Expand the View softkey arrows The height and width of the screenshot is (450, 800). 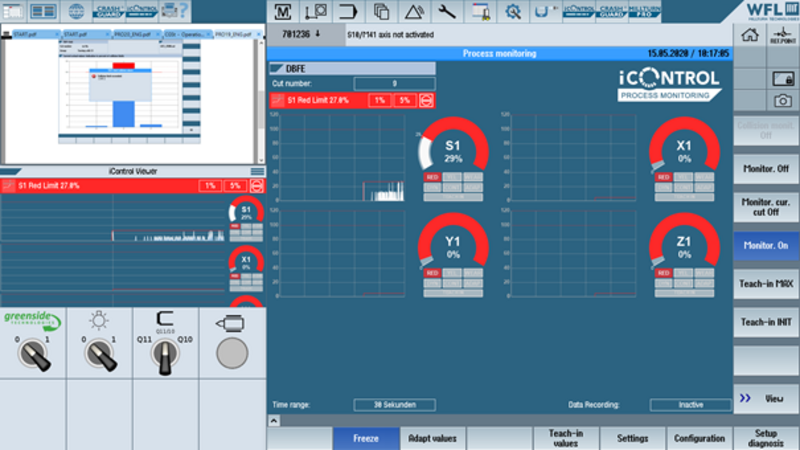[x=745, y=397]
